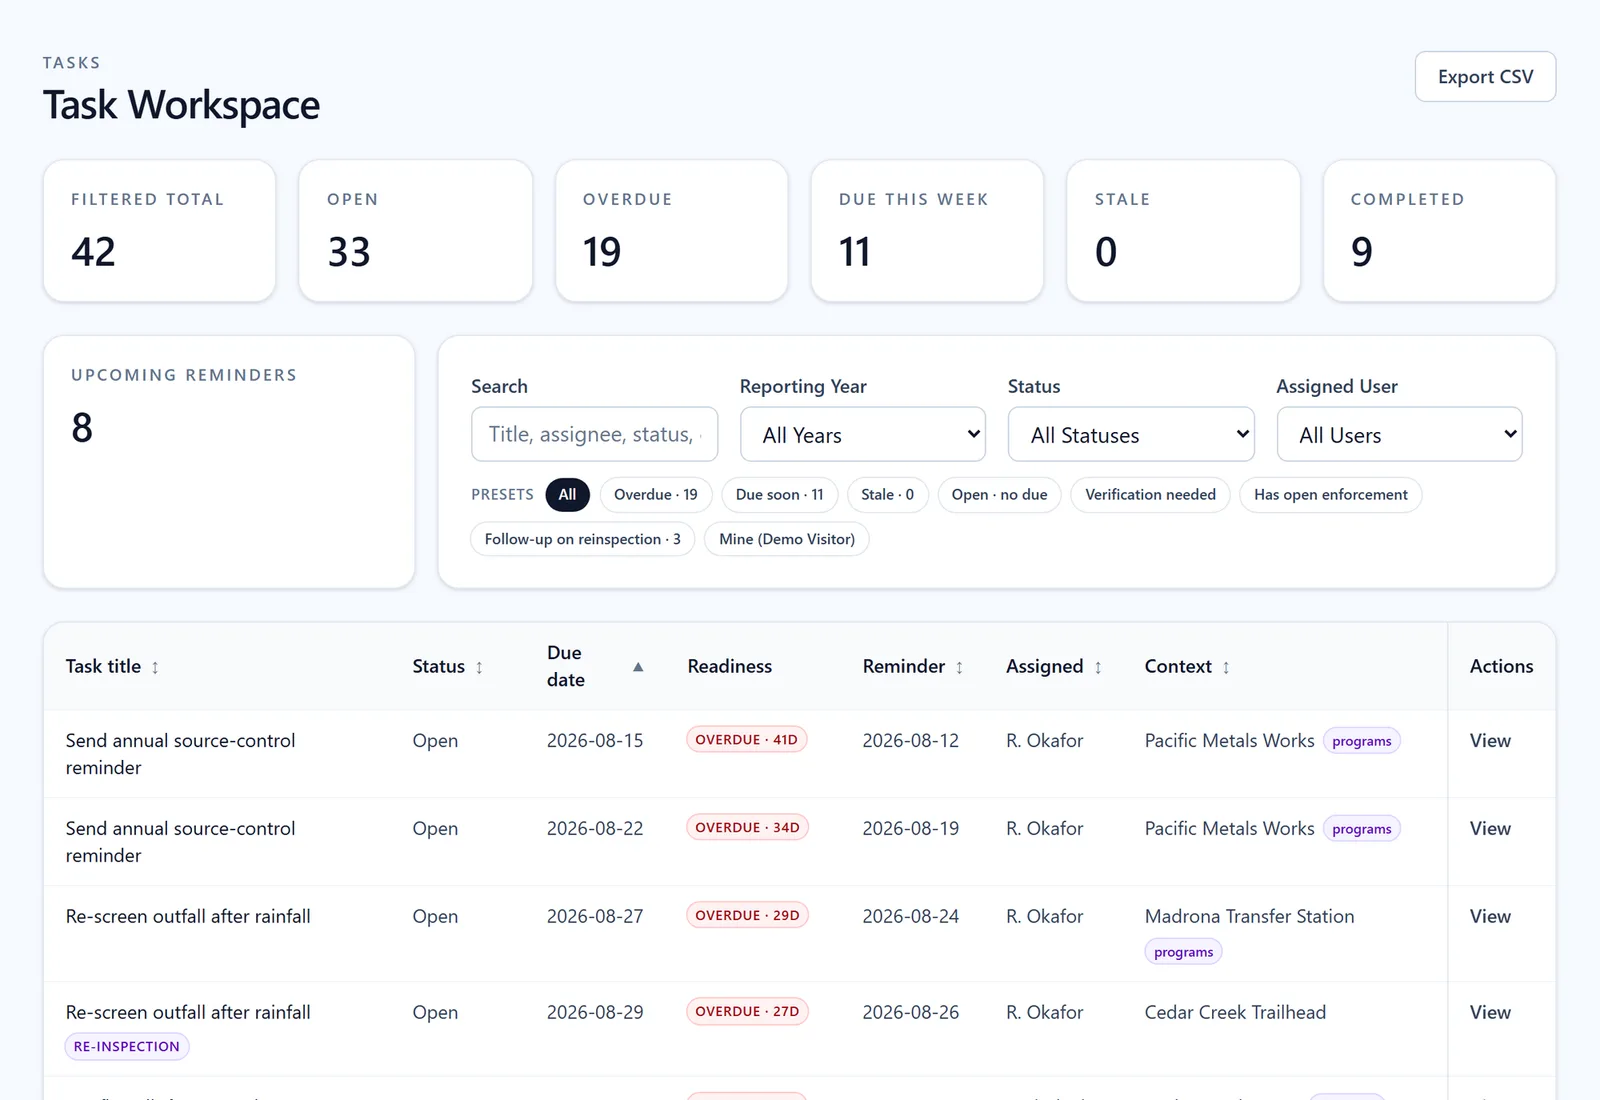Click reminder date 2026-08-12
1600x1100 pixels.
pyautogui.click(x=911, y=741)
